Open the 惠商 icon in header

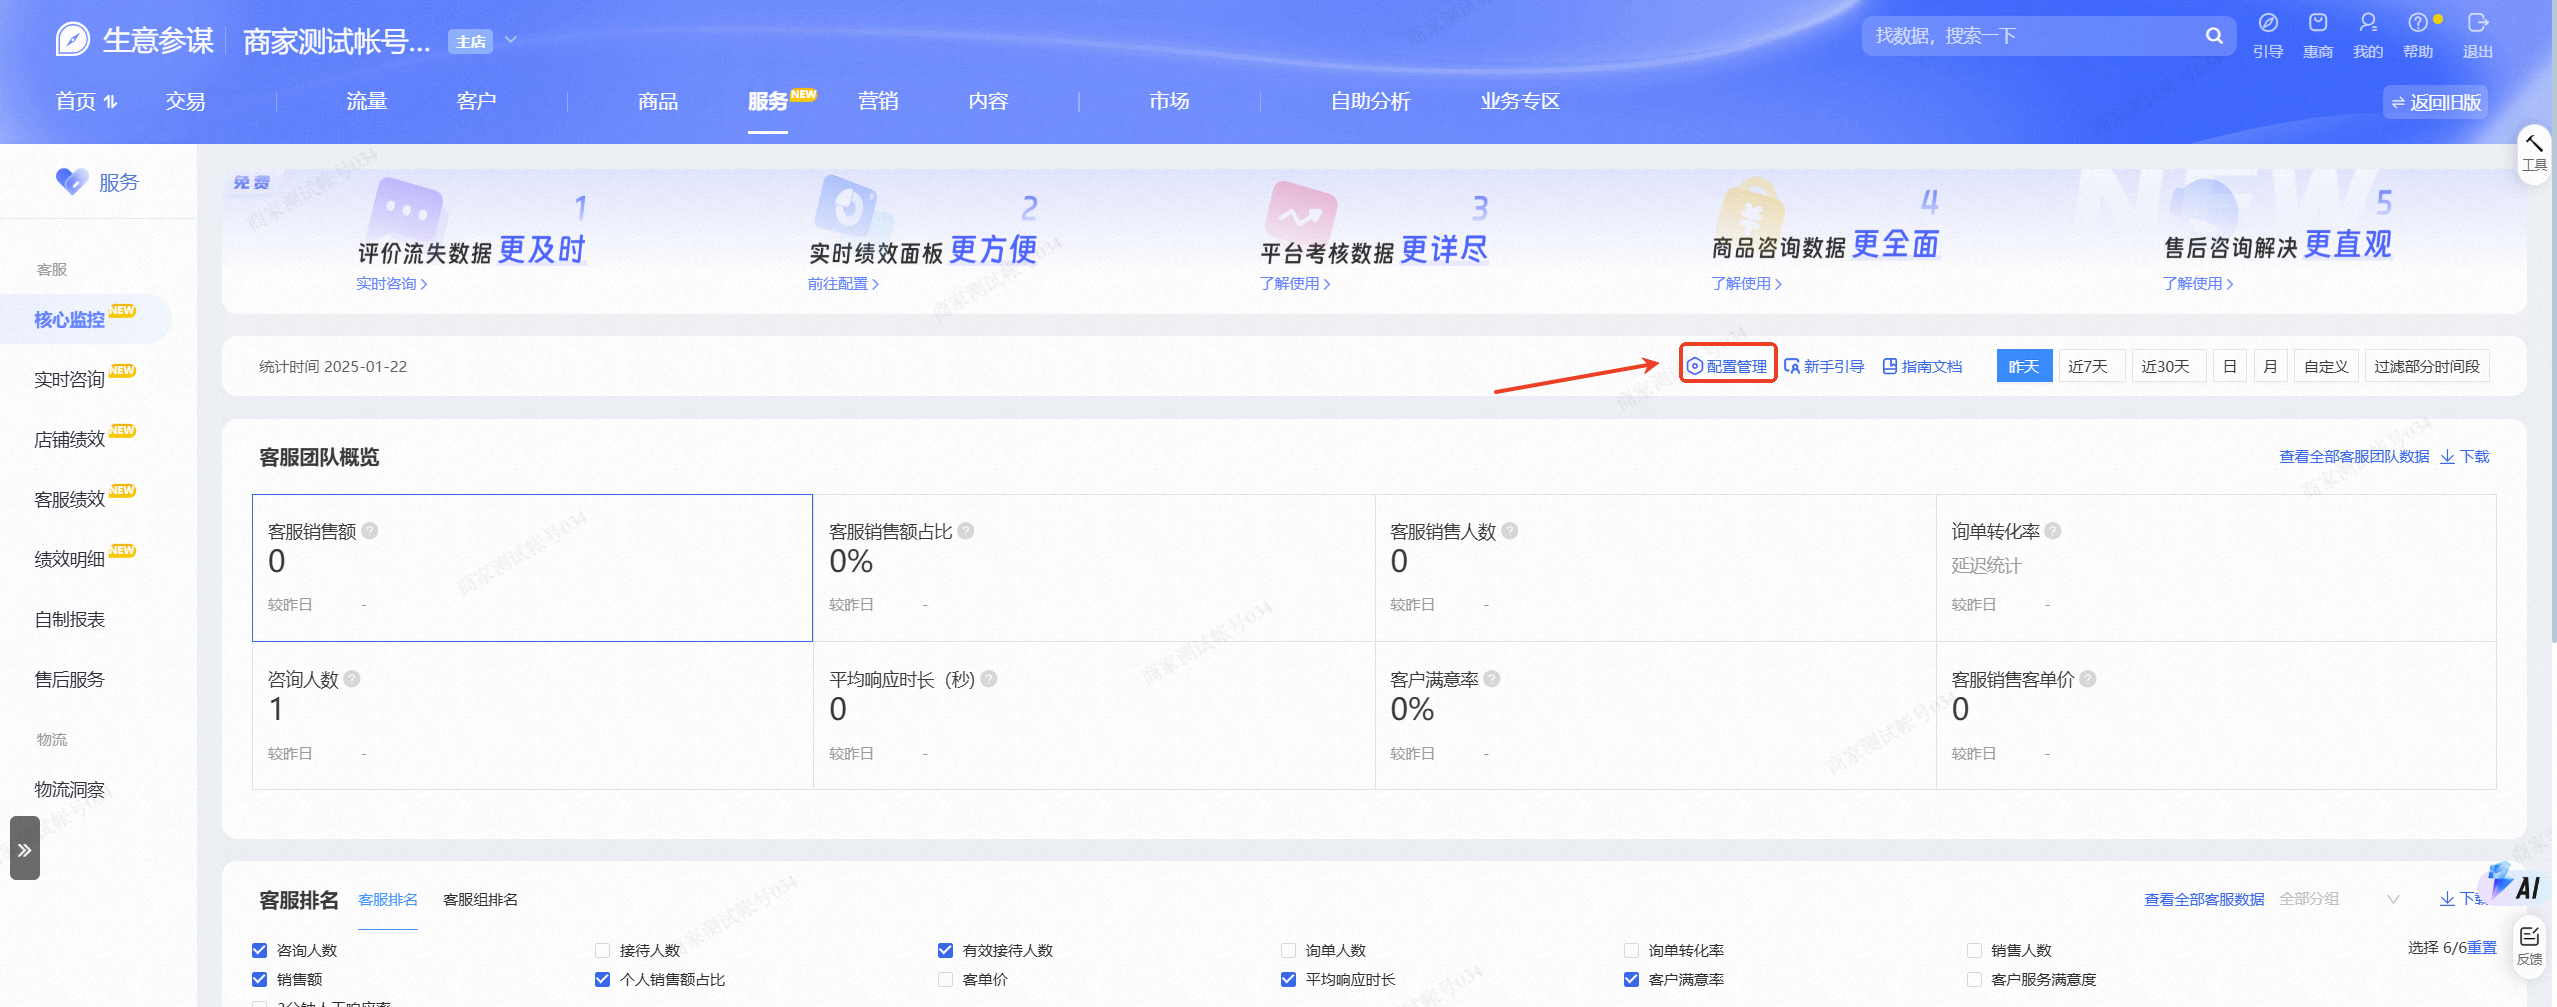pos(2318,23)
